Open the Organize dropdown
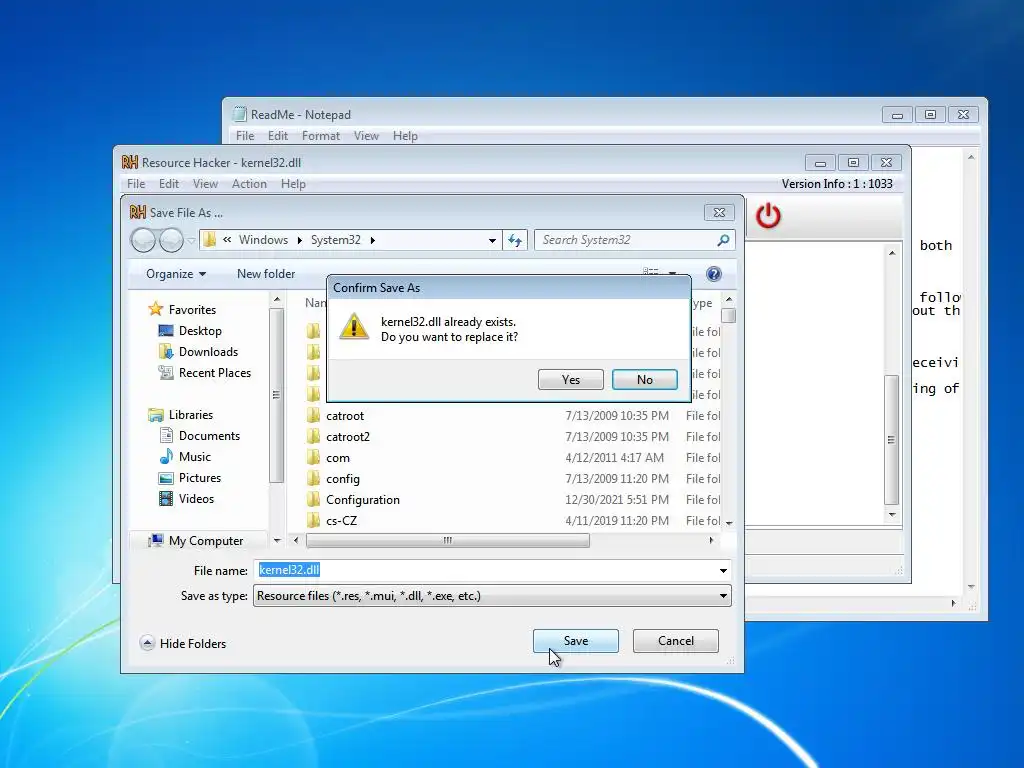 point(176,274)
